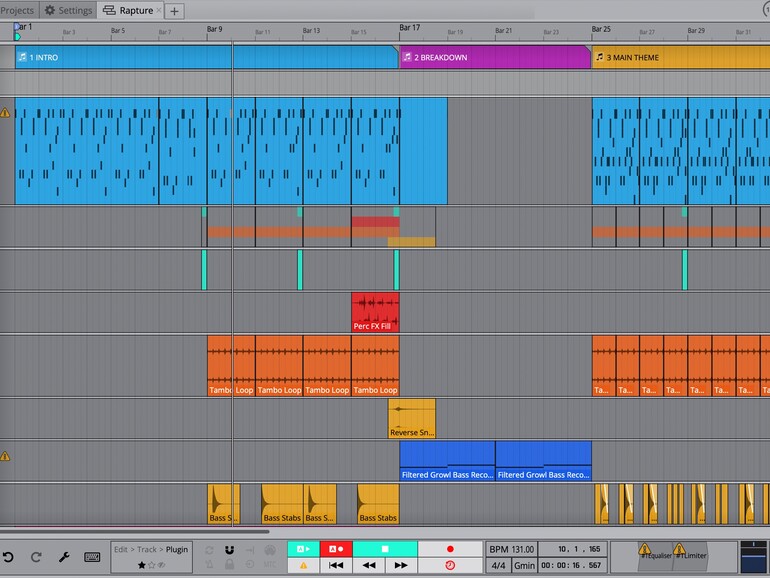Toggle MTC sync
This screenshot has height=578, width=770.
point(270,564)
